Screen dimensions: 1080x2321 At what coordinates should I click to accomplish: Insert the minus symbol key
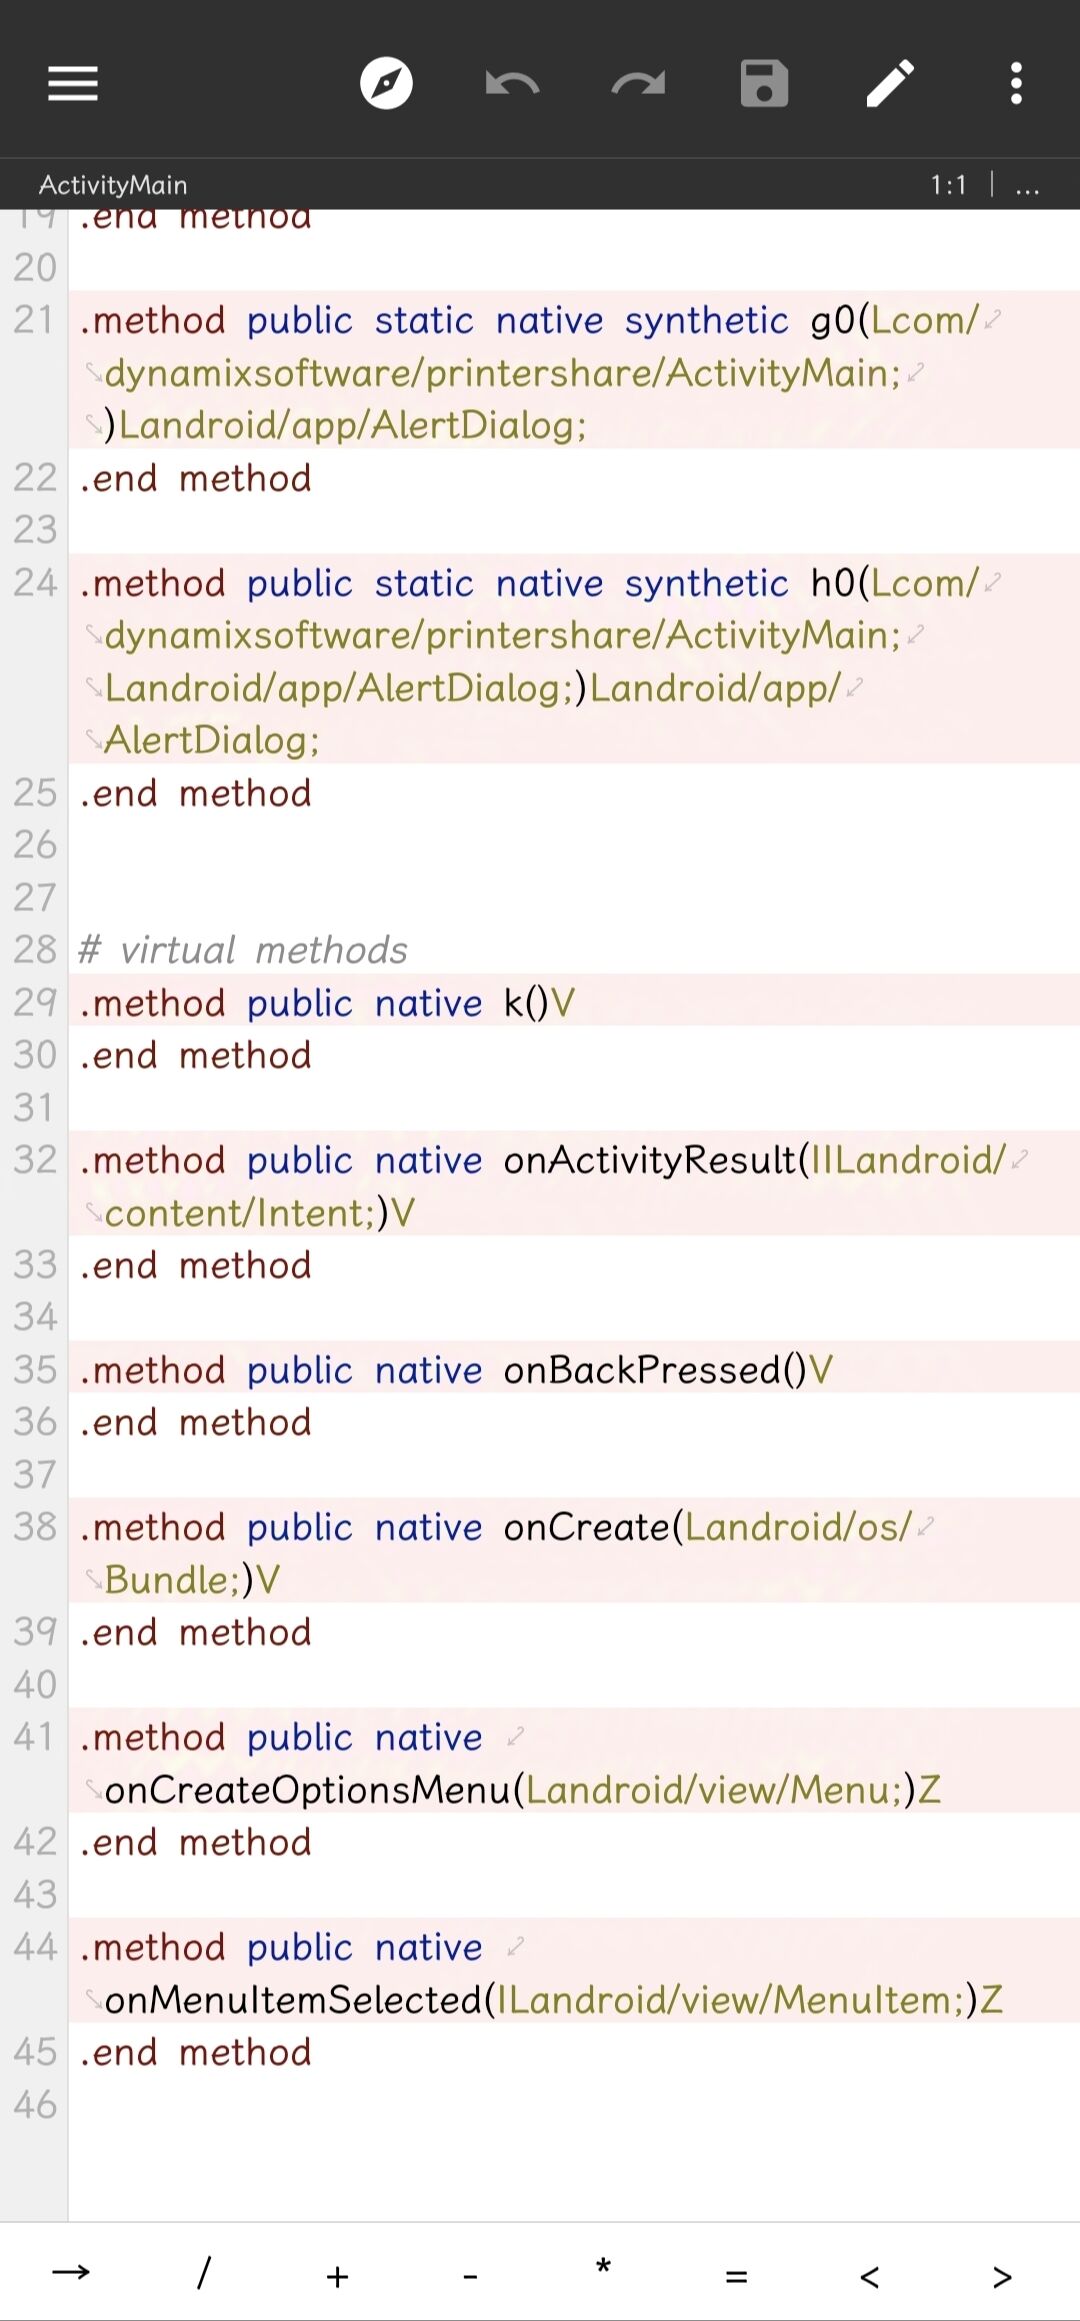click(x=470, y=2277)
